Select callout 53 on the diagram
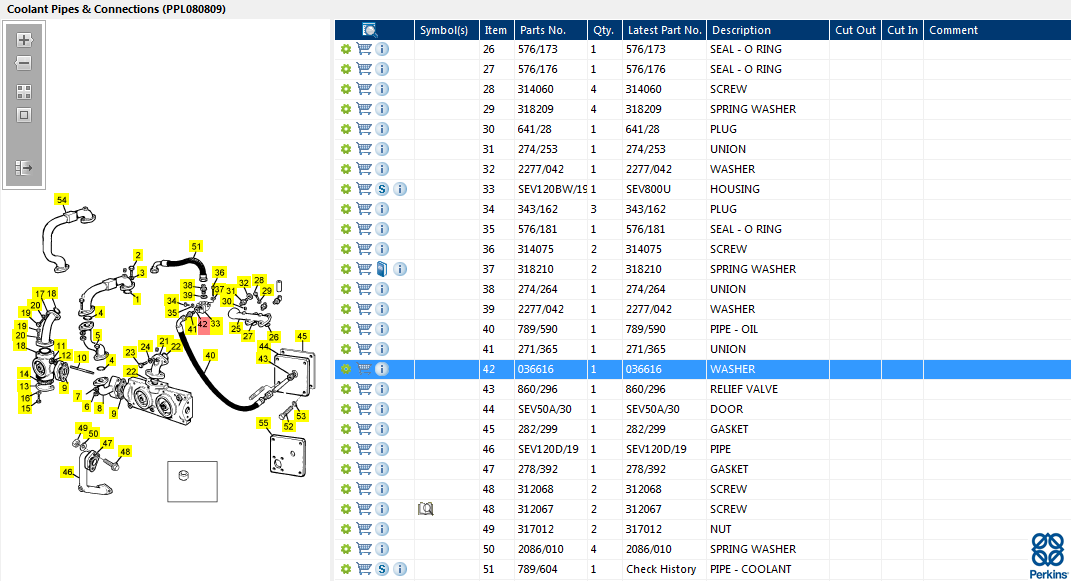 (x=301, y=416)
